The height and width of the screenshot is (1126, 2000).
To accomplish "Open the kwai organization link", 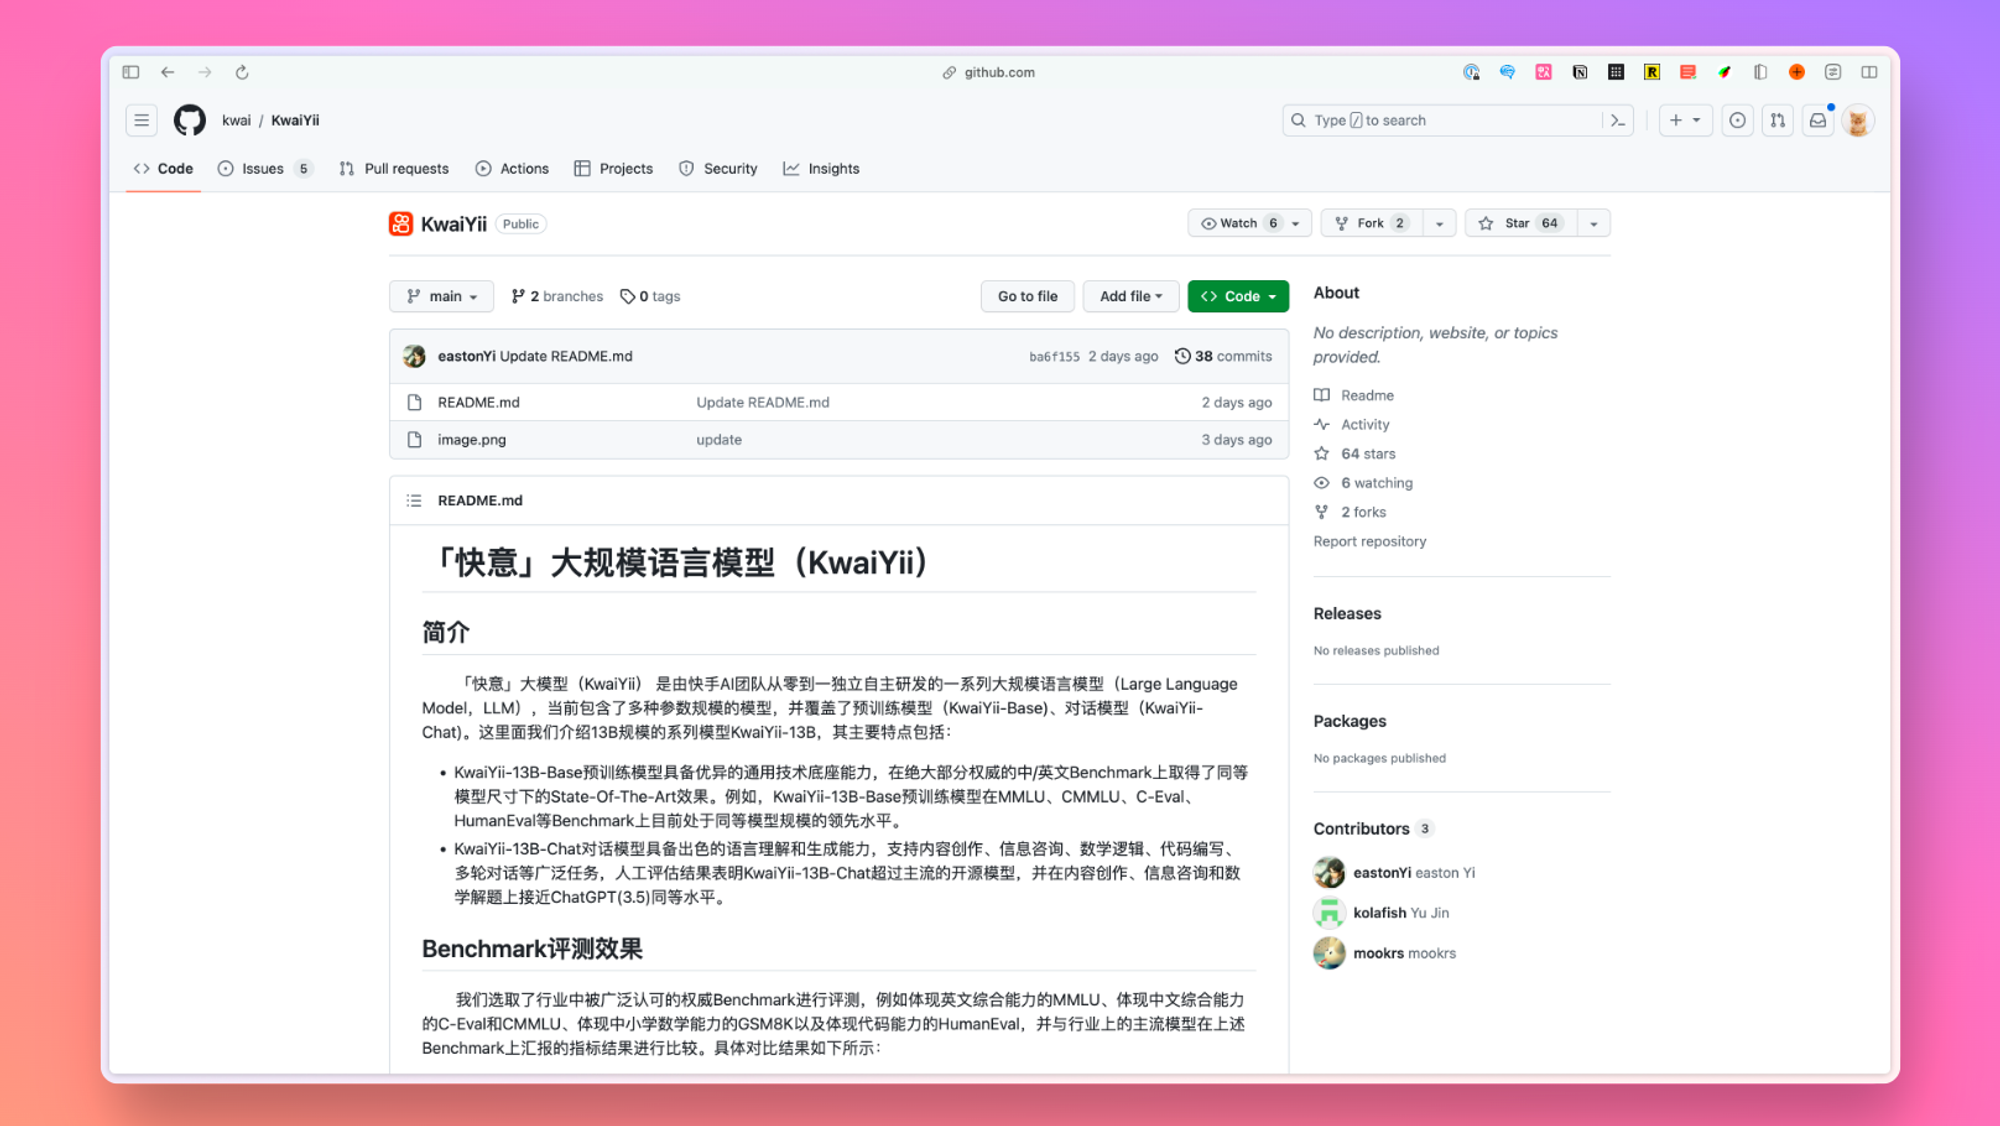I will pyautogui.click(x=236, y=120).
